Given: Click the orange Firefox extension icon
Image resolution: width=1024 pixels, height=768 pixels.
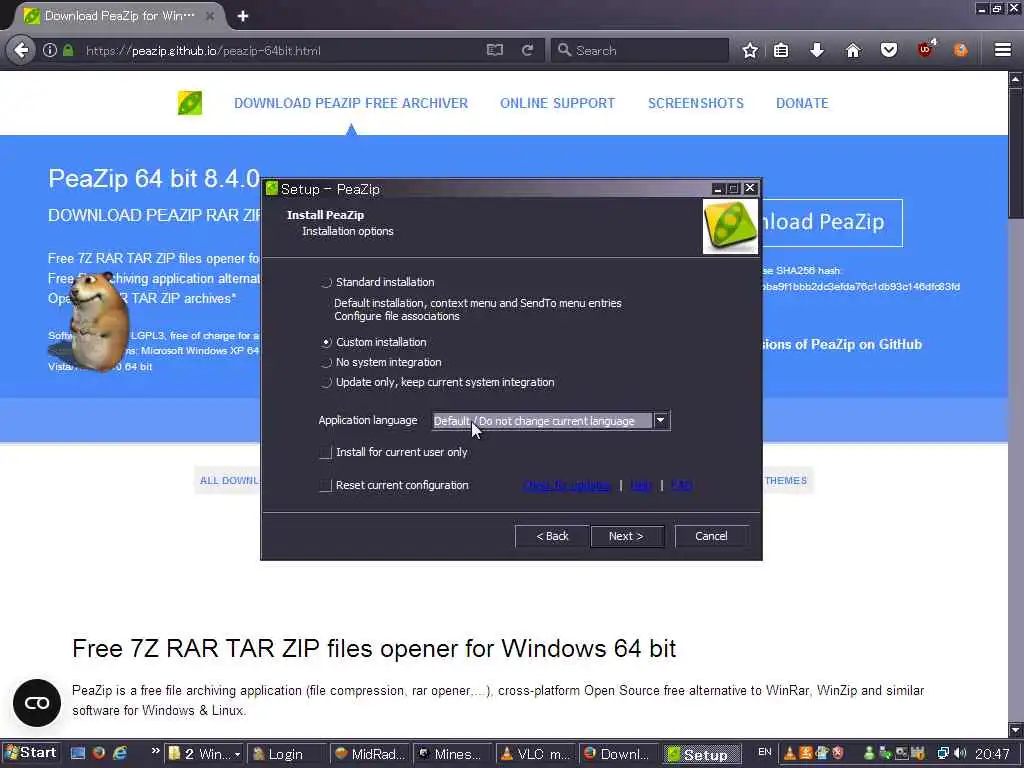Looking at the screenshot, I should [961, 50].
